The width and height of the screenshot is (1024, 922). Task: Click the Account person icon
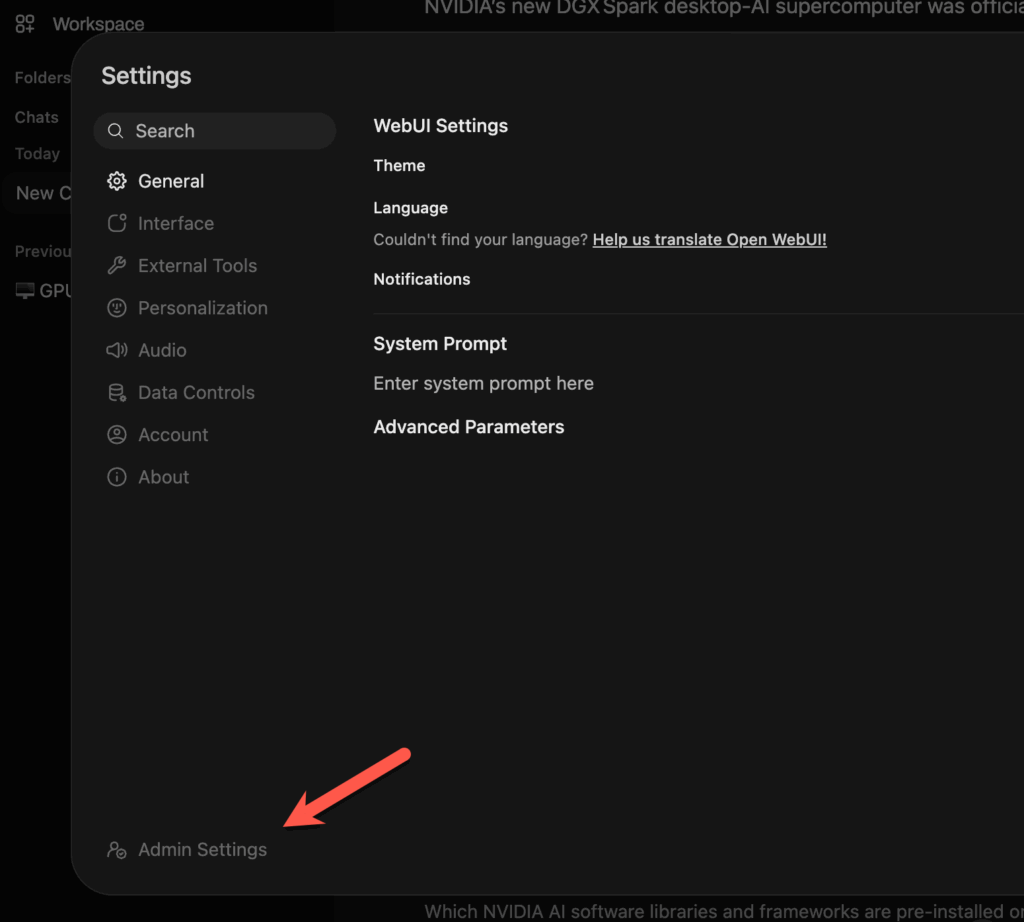tap(117, 435)
